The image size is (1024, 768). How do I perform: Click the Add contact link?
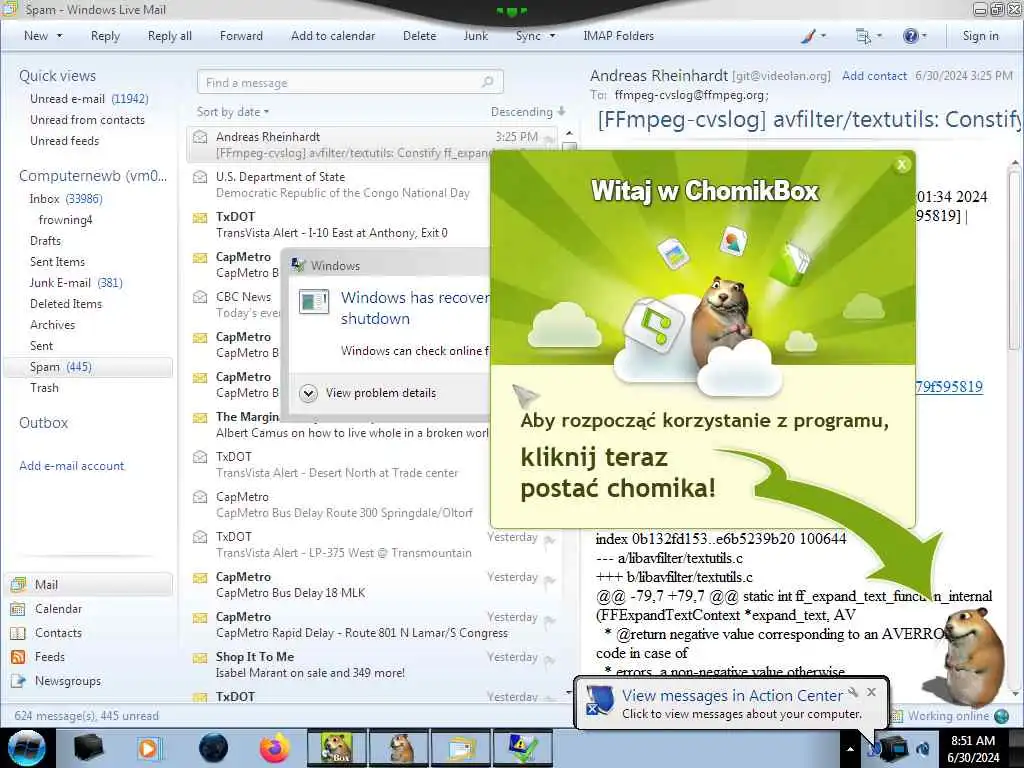874,76
